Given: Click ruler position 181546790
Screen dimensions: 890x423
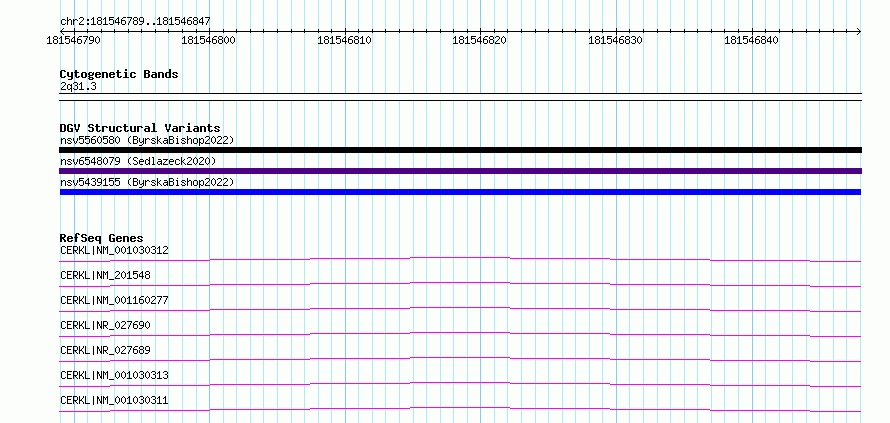Looking at the screenshot, I should [74, 40].
